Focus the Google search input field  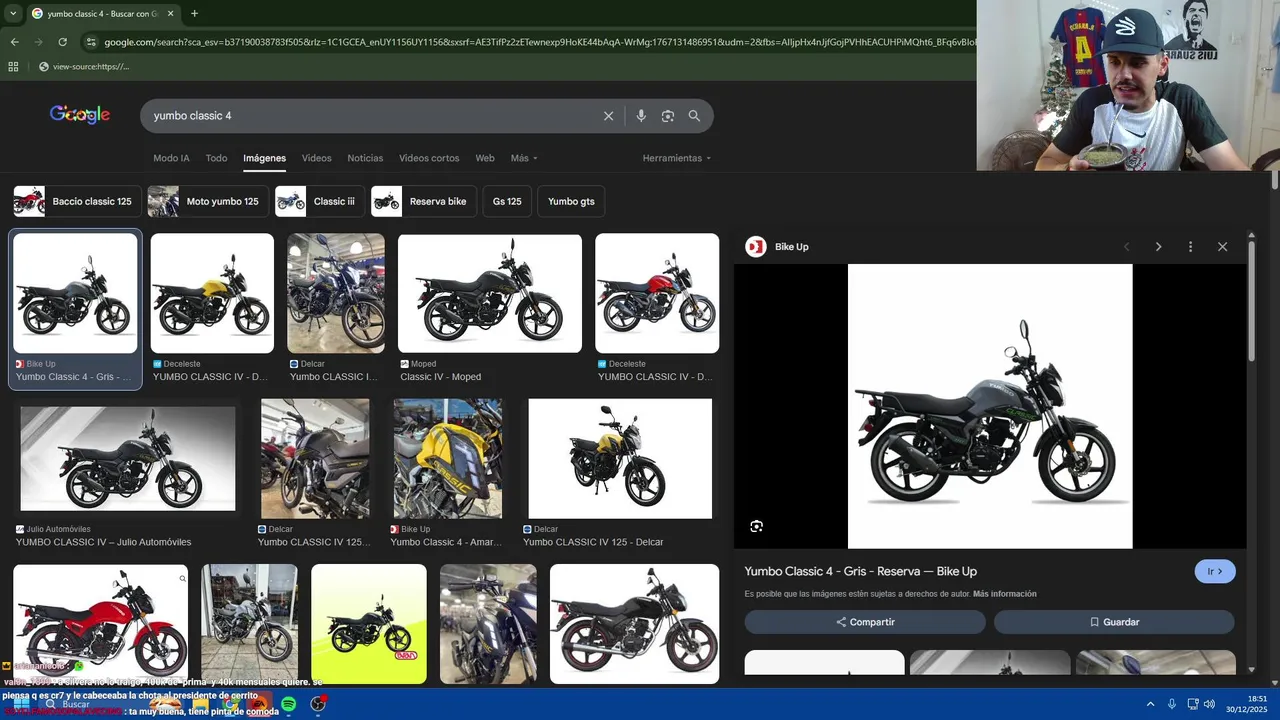pos(370,116)
